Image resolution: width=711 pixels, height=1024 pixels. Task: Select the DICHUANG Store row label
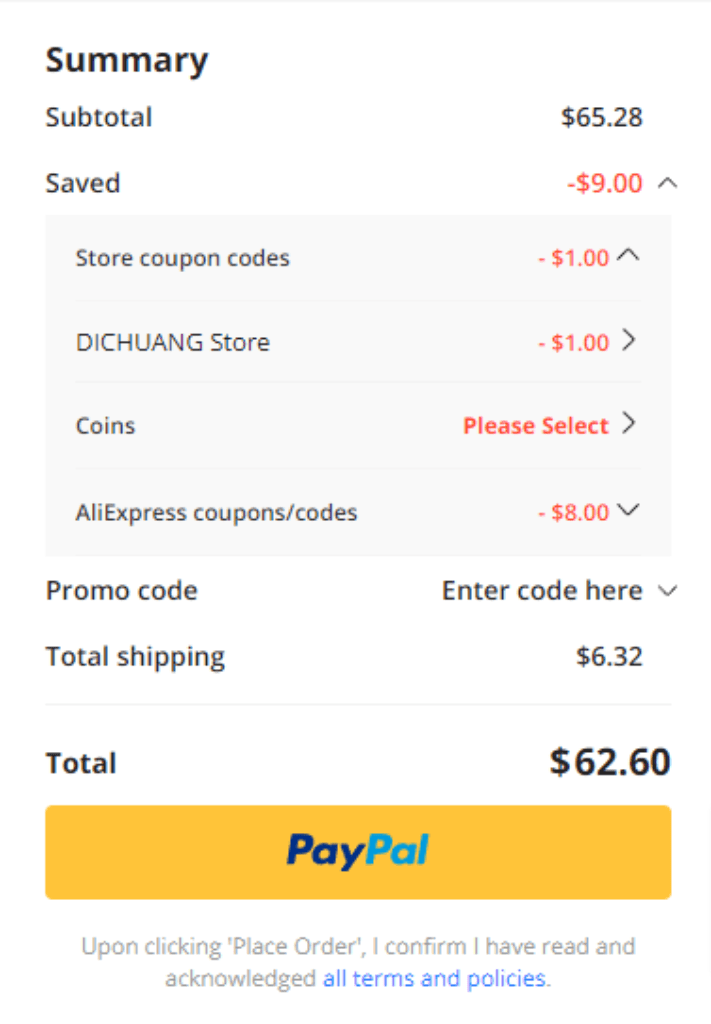coord(173,342)
